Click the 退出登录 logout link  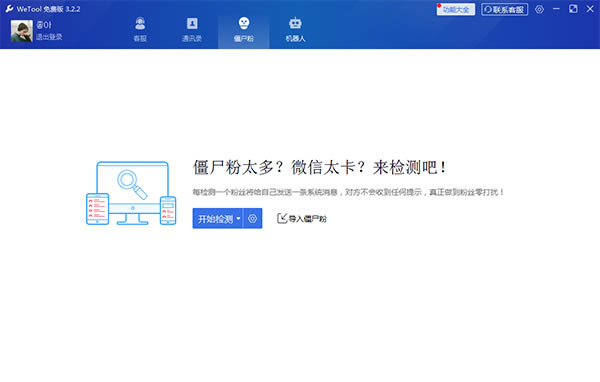tap(49, 37)
